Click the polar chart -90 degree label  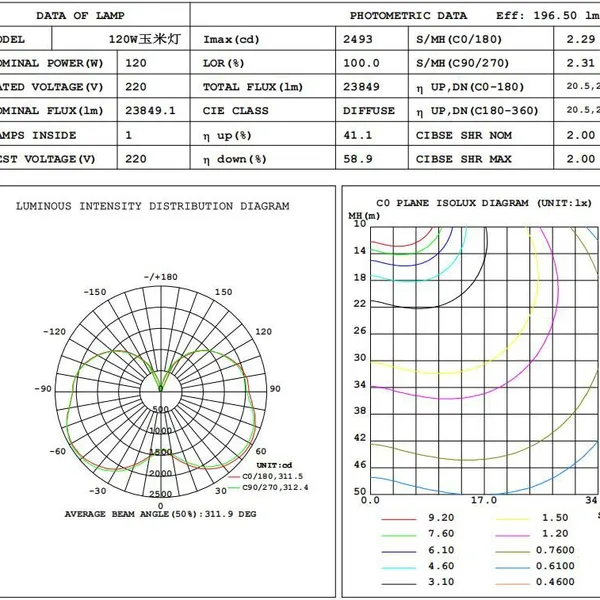43,389
